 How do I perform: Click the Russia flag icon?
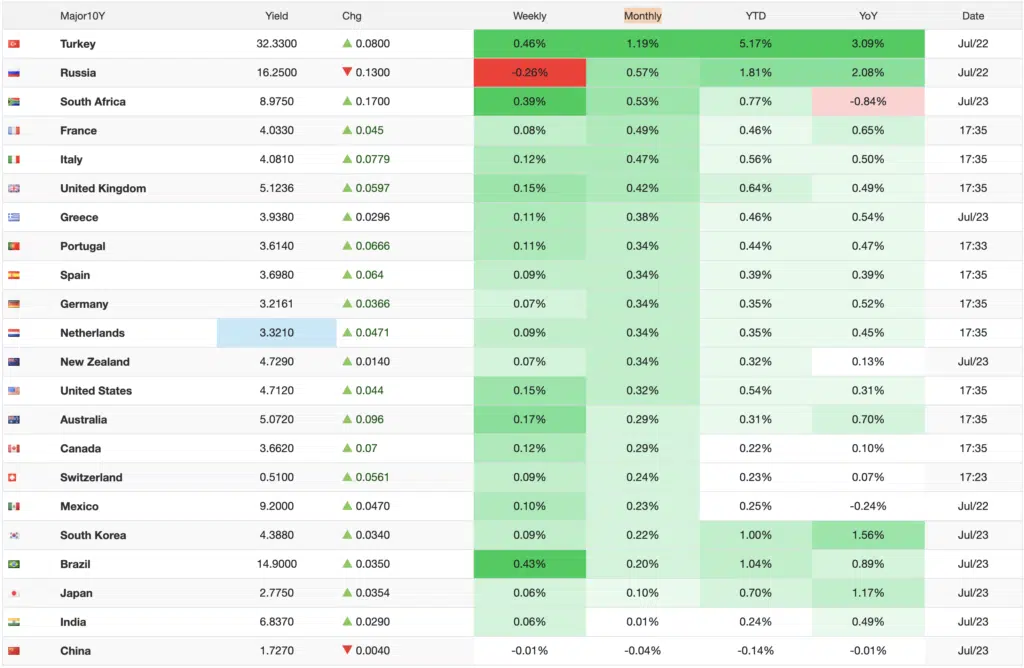click(x=14, y=72)
